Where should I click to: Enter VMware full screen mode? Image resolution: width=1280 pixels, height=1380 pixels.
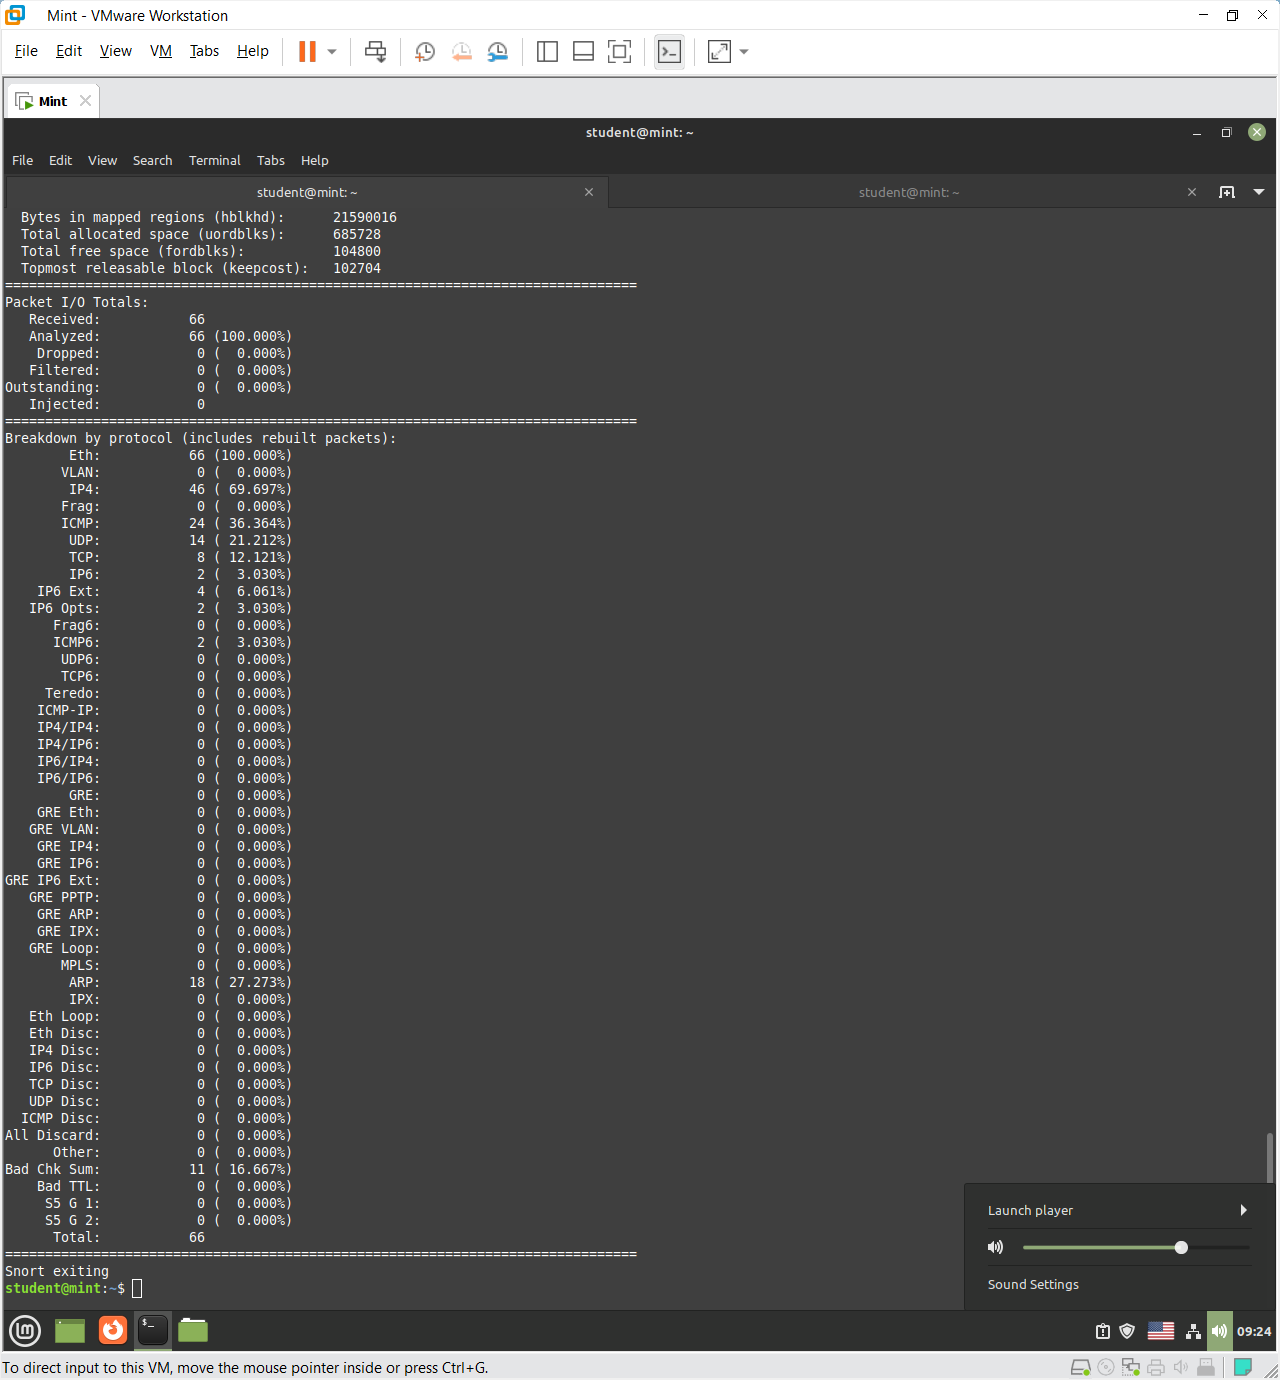click(619, 52)
